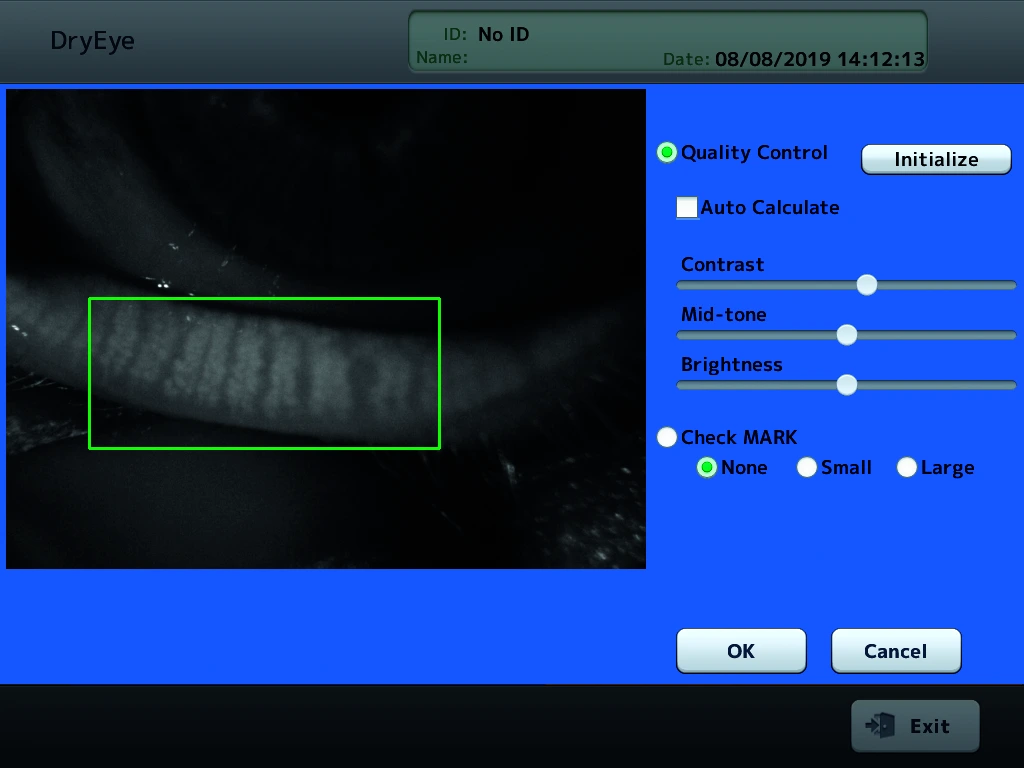This screenshot has width=1024, height=768.
Task: Click the Brightness slider handle
Action: pyautogui.click(x=847, y=385)
